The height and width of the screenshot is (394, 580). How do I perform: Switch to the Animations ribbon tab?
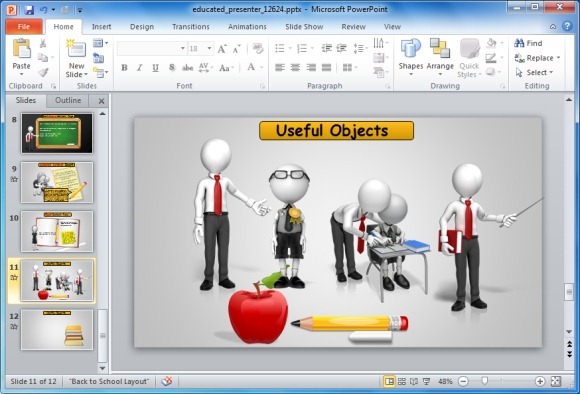coord(247,27)
